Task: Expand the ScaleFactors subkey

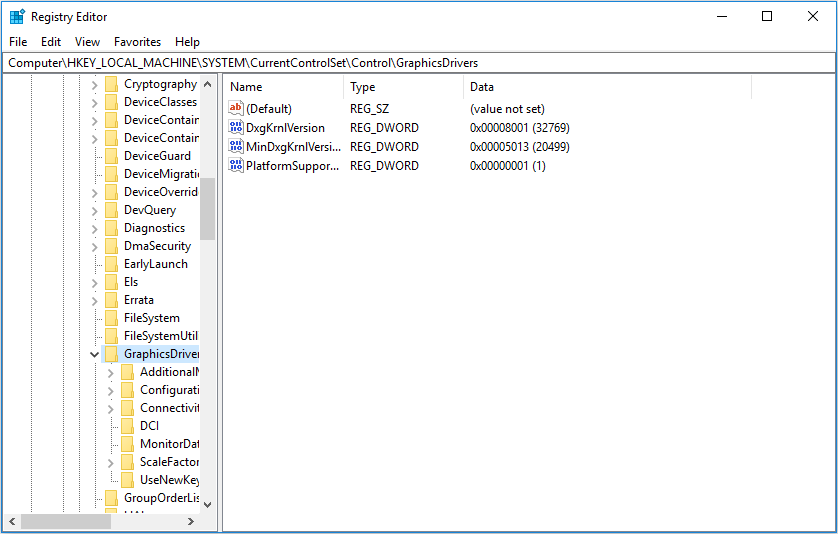Action: (111, 462)
